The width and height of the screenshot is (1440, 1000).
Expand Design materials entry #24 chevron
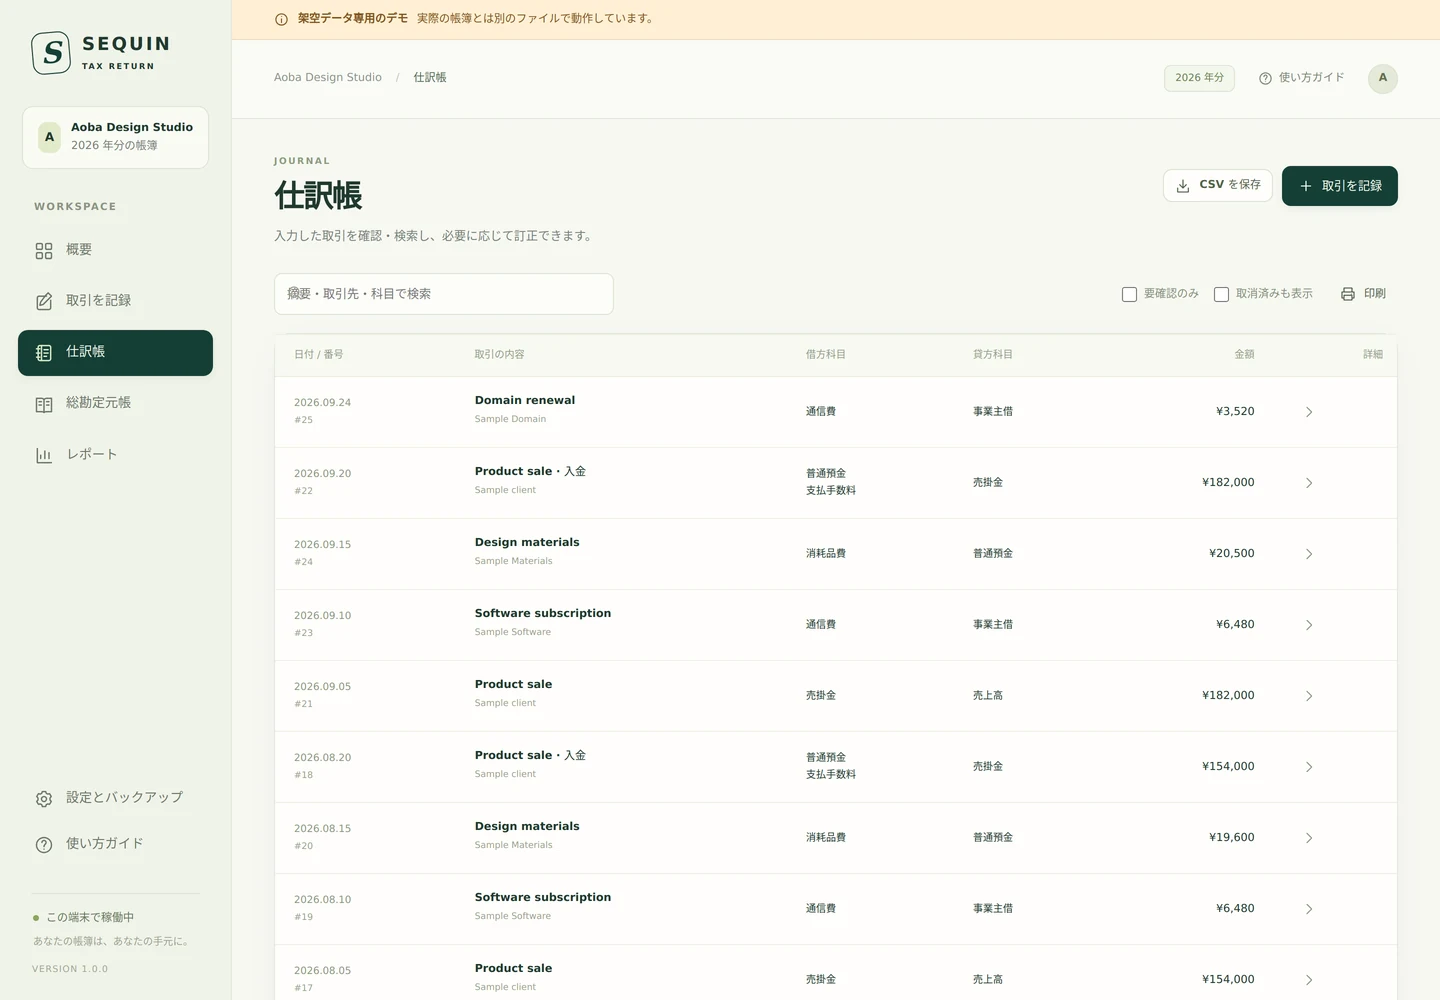coord(1309,554)
